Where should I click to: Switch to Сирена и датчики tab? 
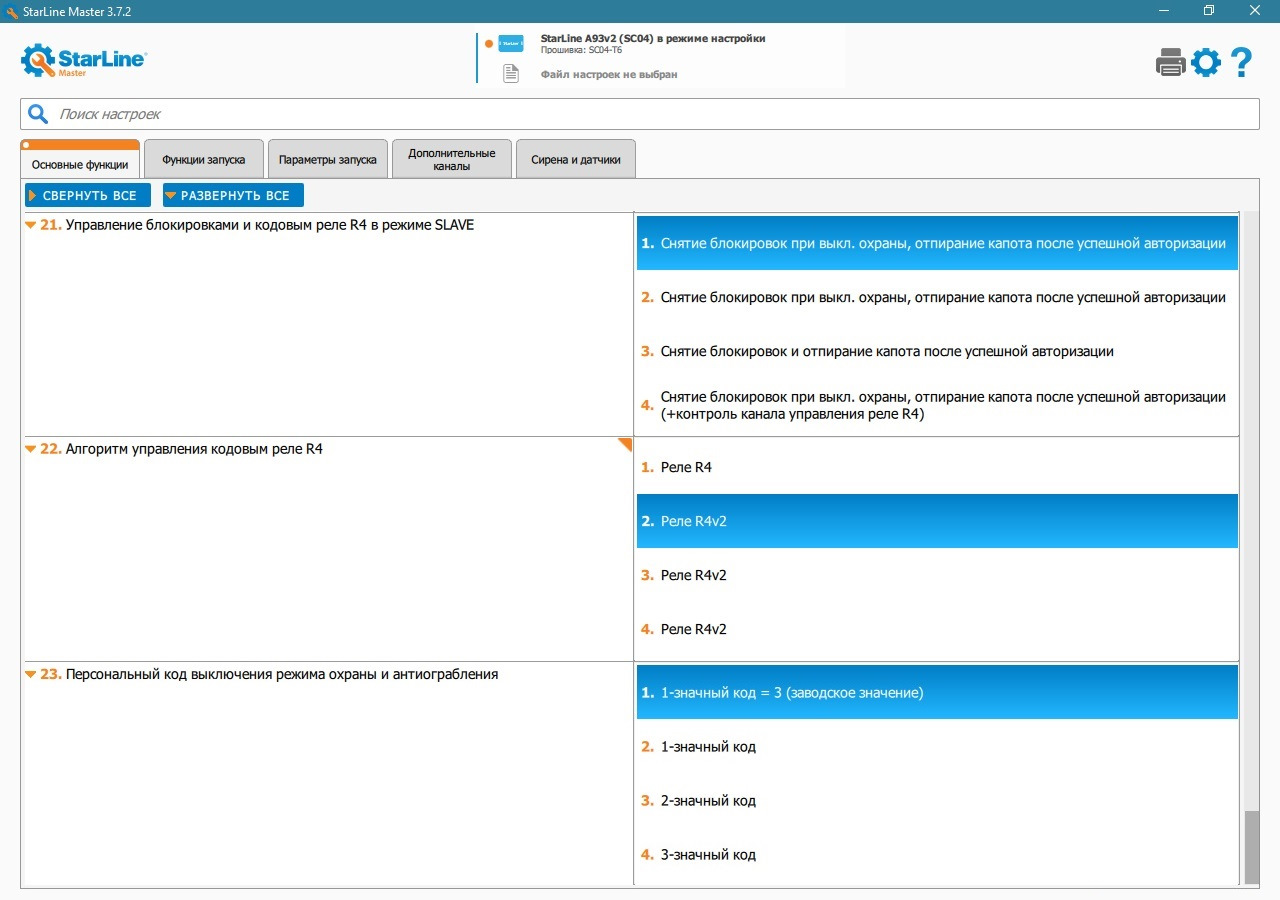[576, 159]
